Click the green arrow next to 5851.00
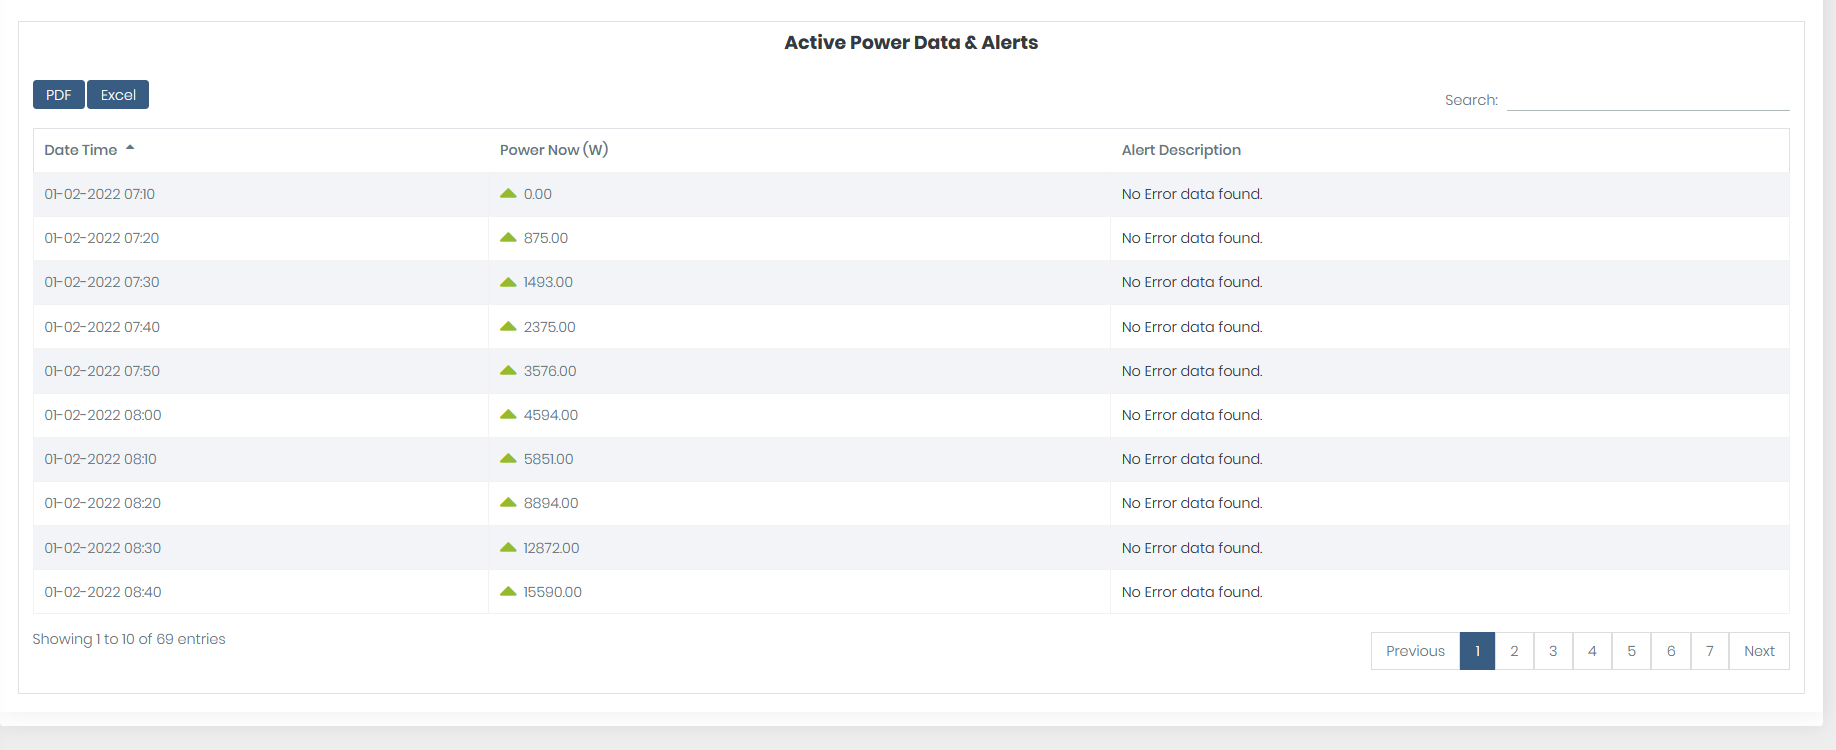Viewport: 1836px width, 750px height. tap(508, 459)
